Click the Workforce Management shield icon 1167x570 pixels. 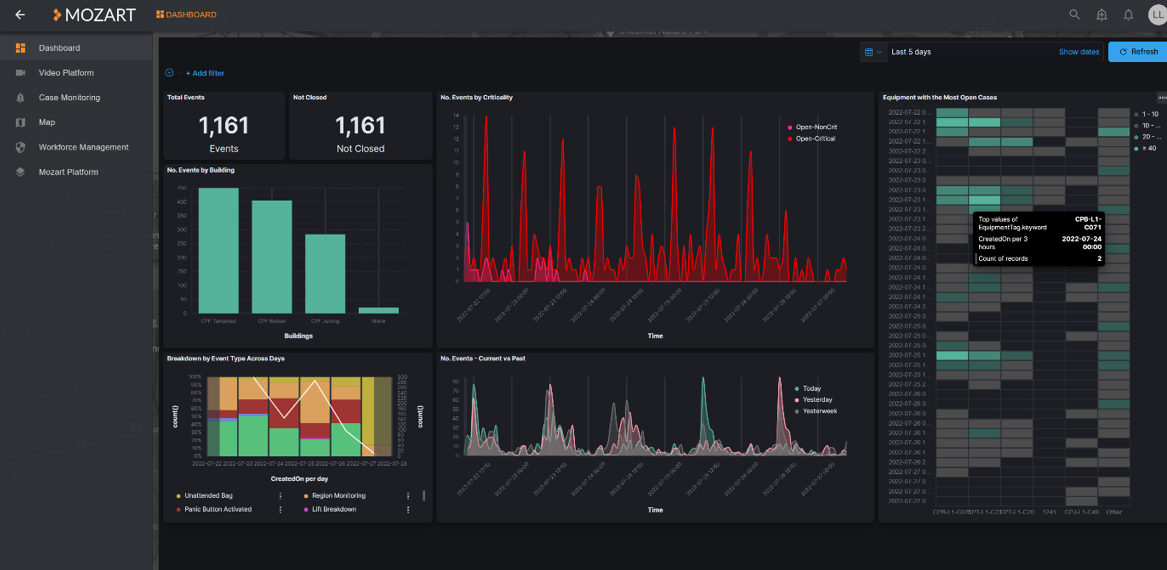[x=20, y=147]
